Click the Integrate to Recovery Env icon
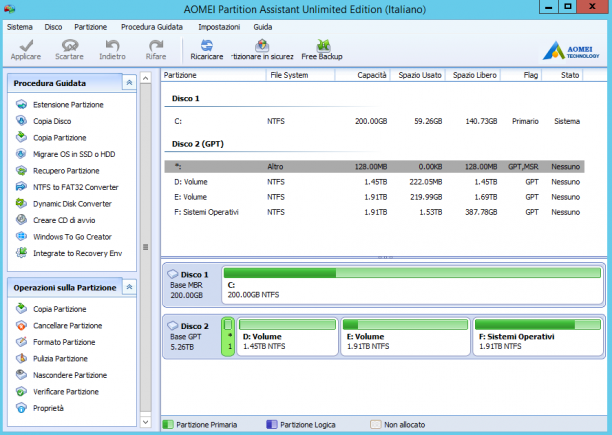The image size is (612, 435). 21,253
